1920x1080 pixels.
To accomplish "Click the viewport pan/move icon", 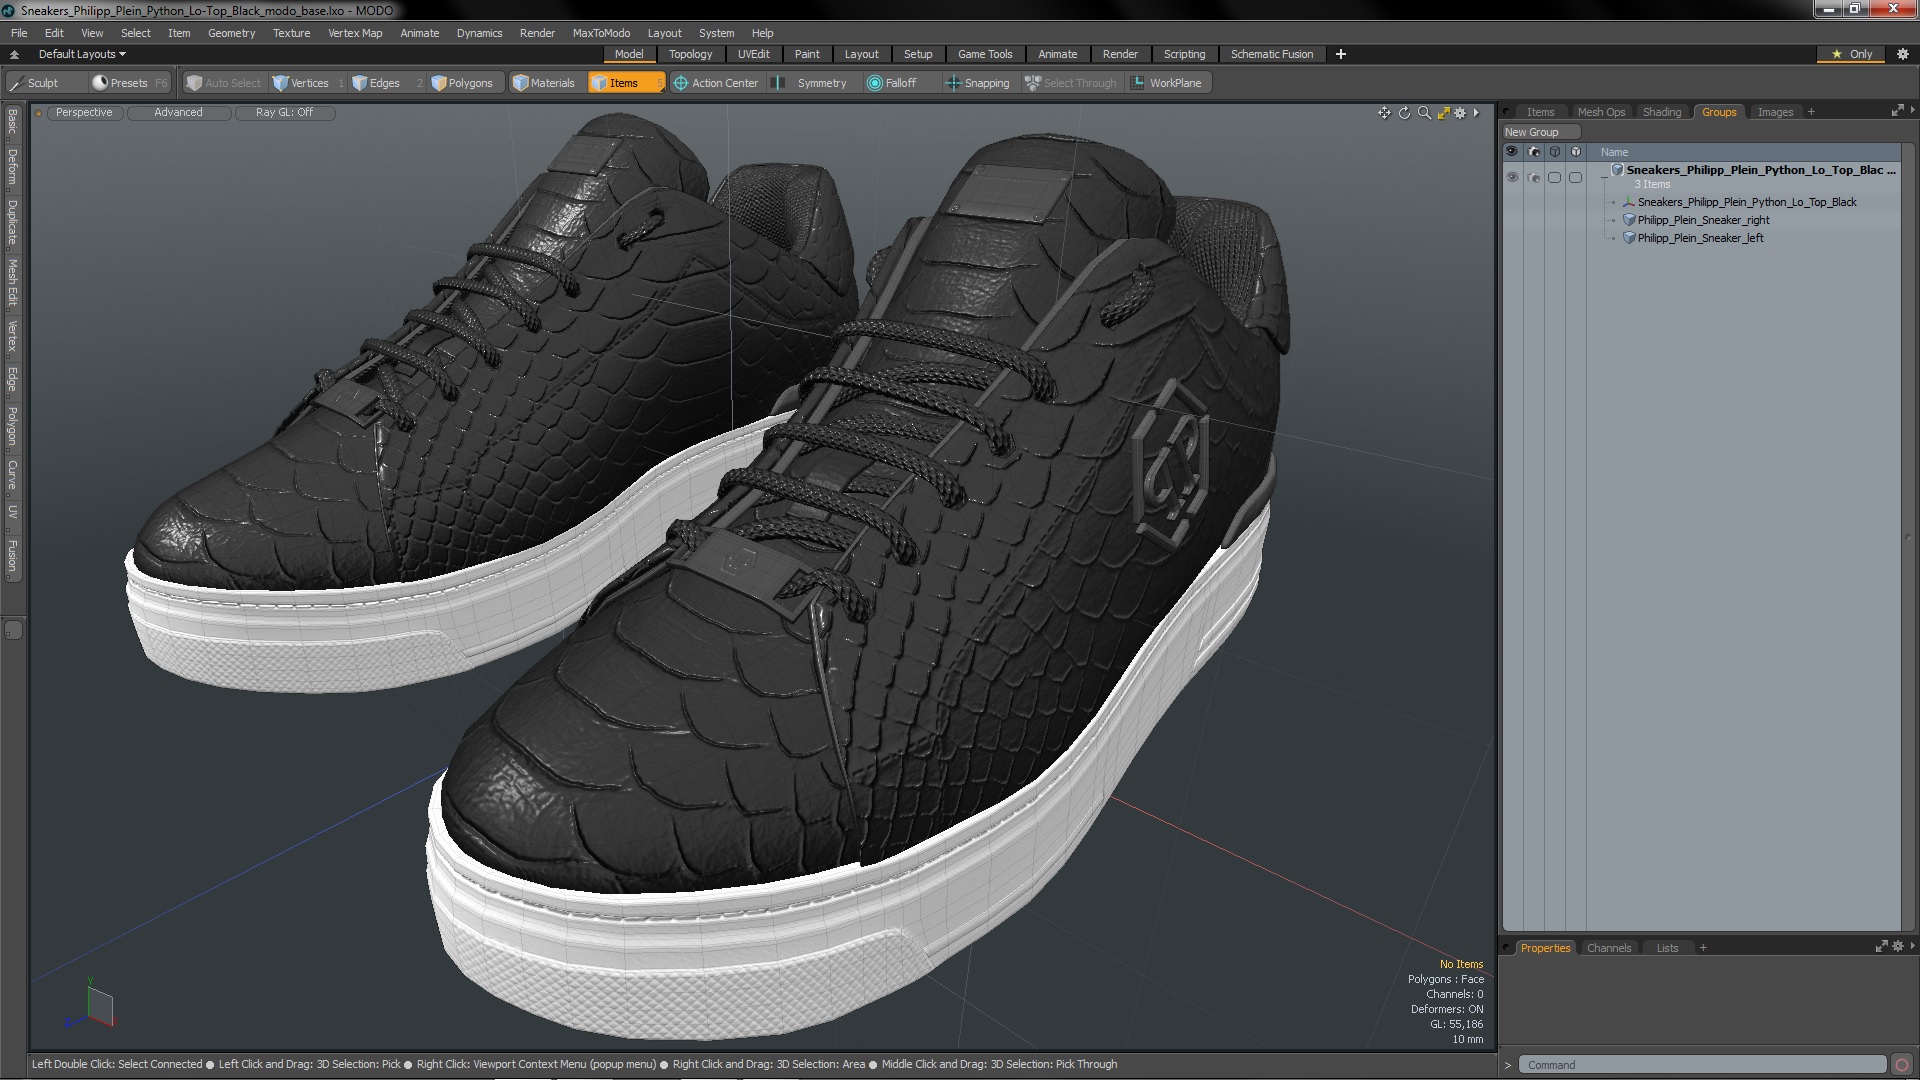I will pyautogui.click(x=1385, y=113).
